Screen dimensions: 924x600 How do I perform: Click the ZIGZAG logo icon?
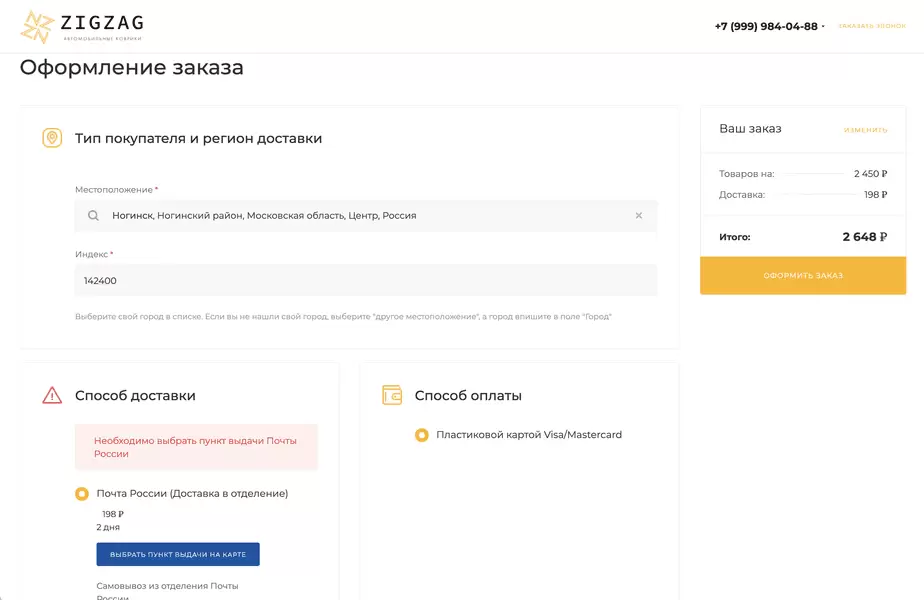38,27
